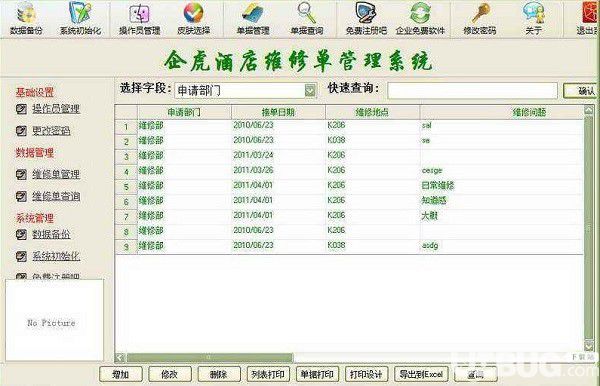Click the 快速查询 input field
Viewport: 600px width, 386px height.
coord(472,91)
